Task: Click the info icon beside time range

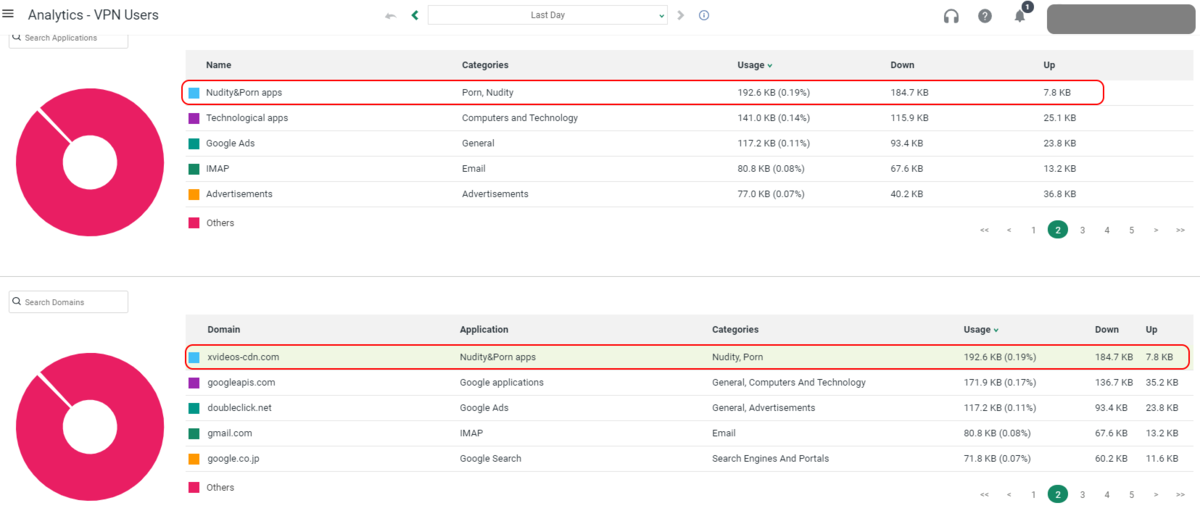Action: click(x=704, y=15)
